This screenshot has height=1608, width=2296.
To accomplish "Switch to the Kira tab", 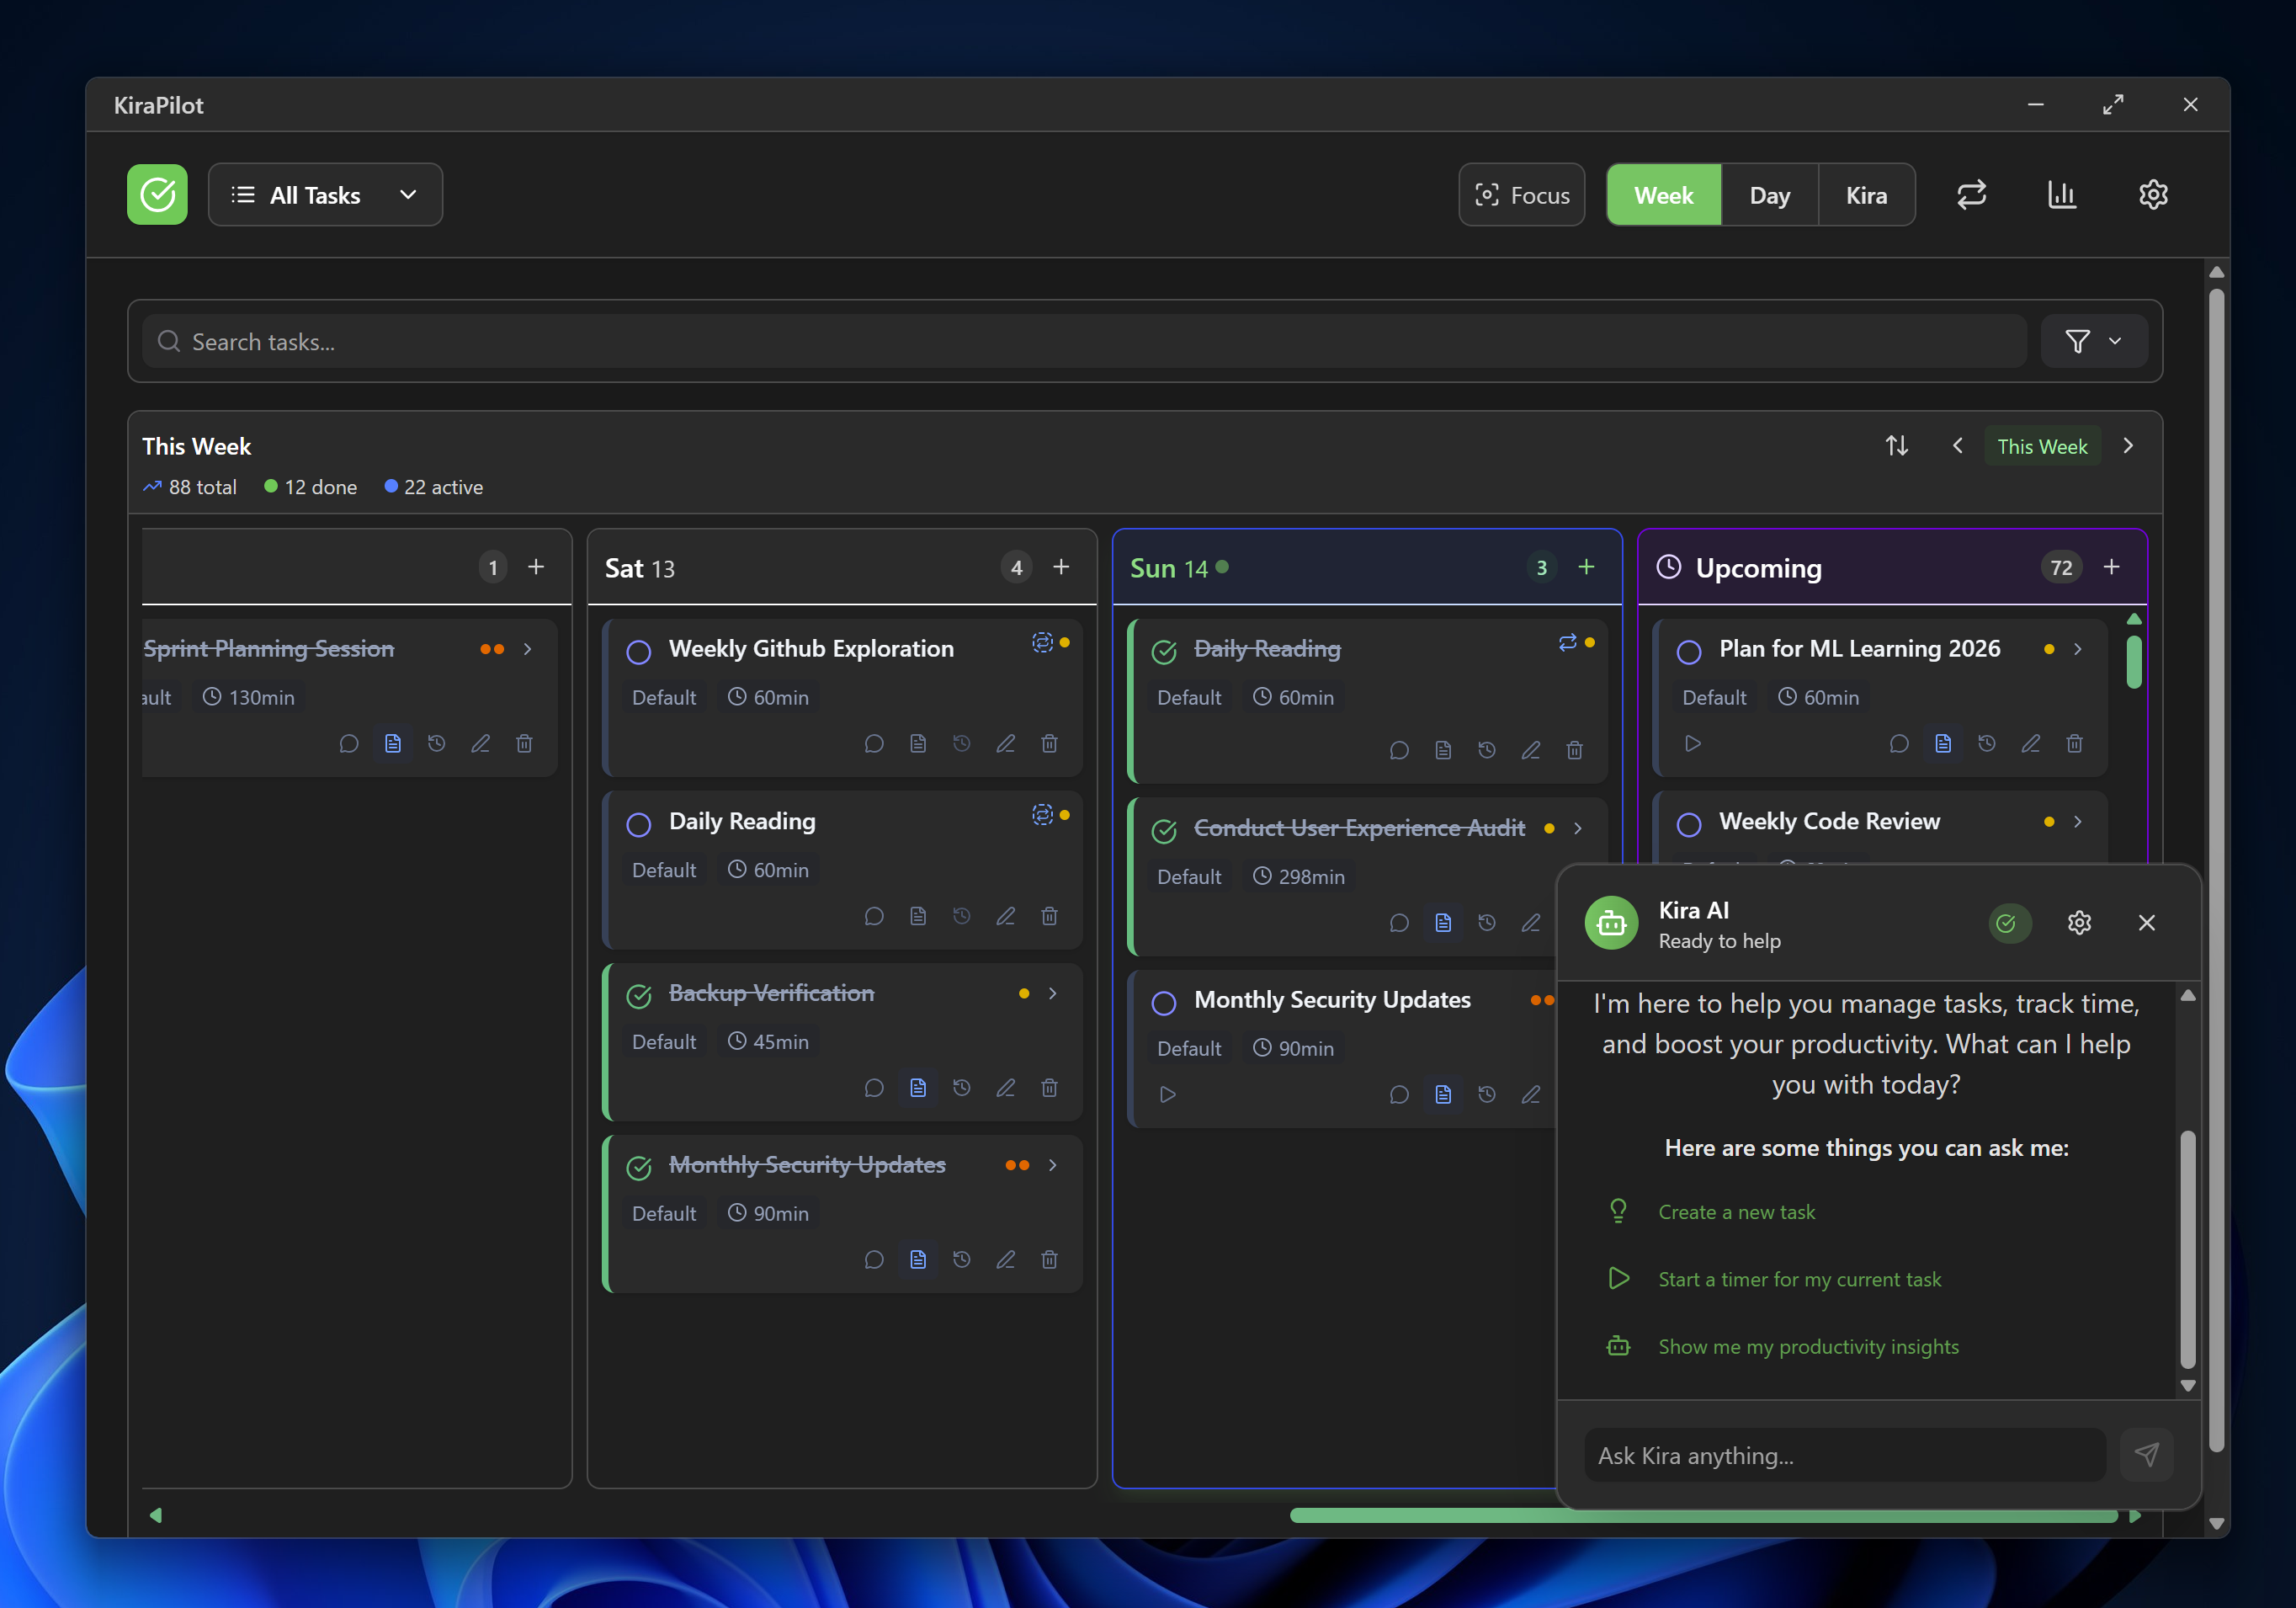I will [x=1865, y=195].
